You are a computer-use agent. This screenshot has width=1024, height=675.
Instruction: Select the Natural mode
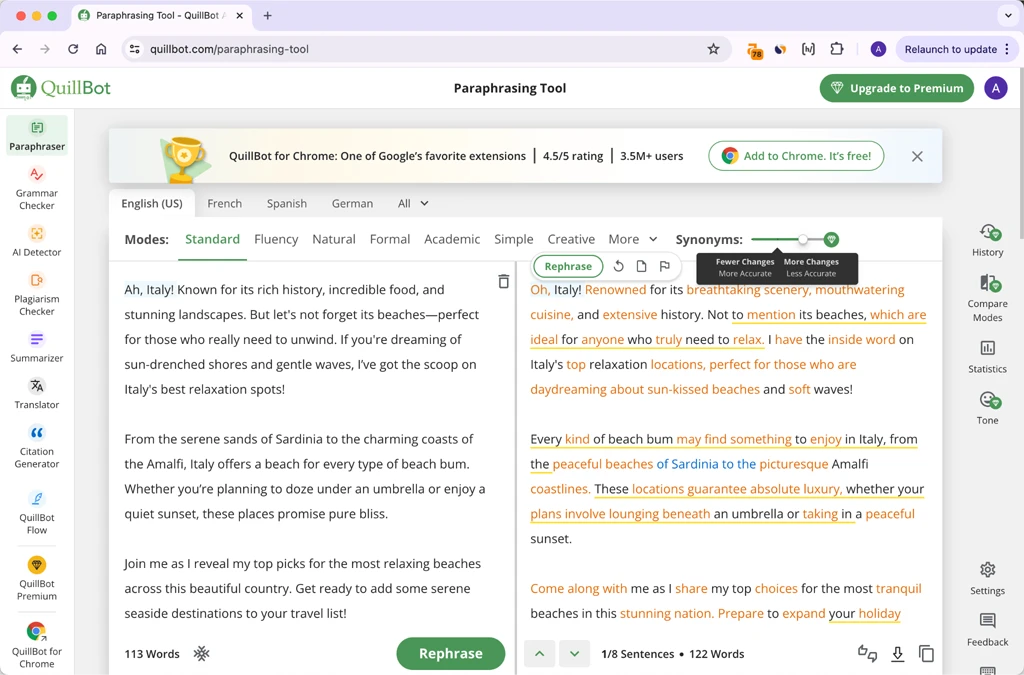[334, 240]
